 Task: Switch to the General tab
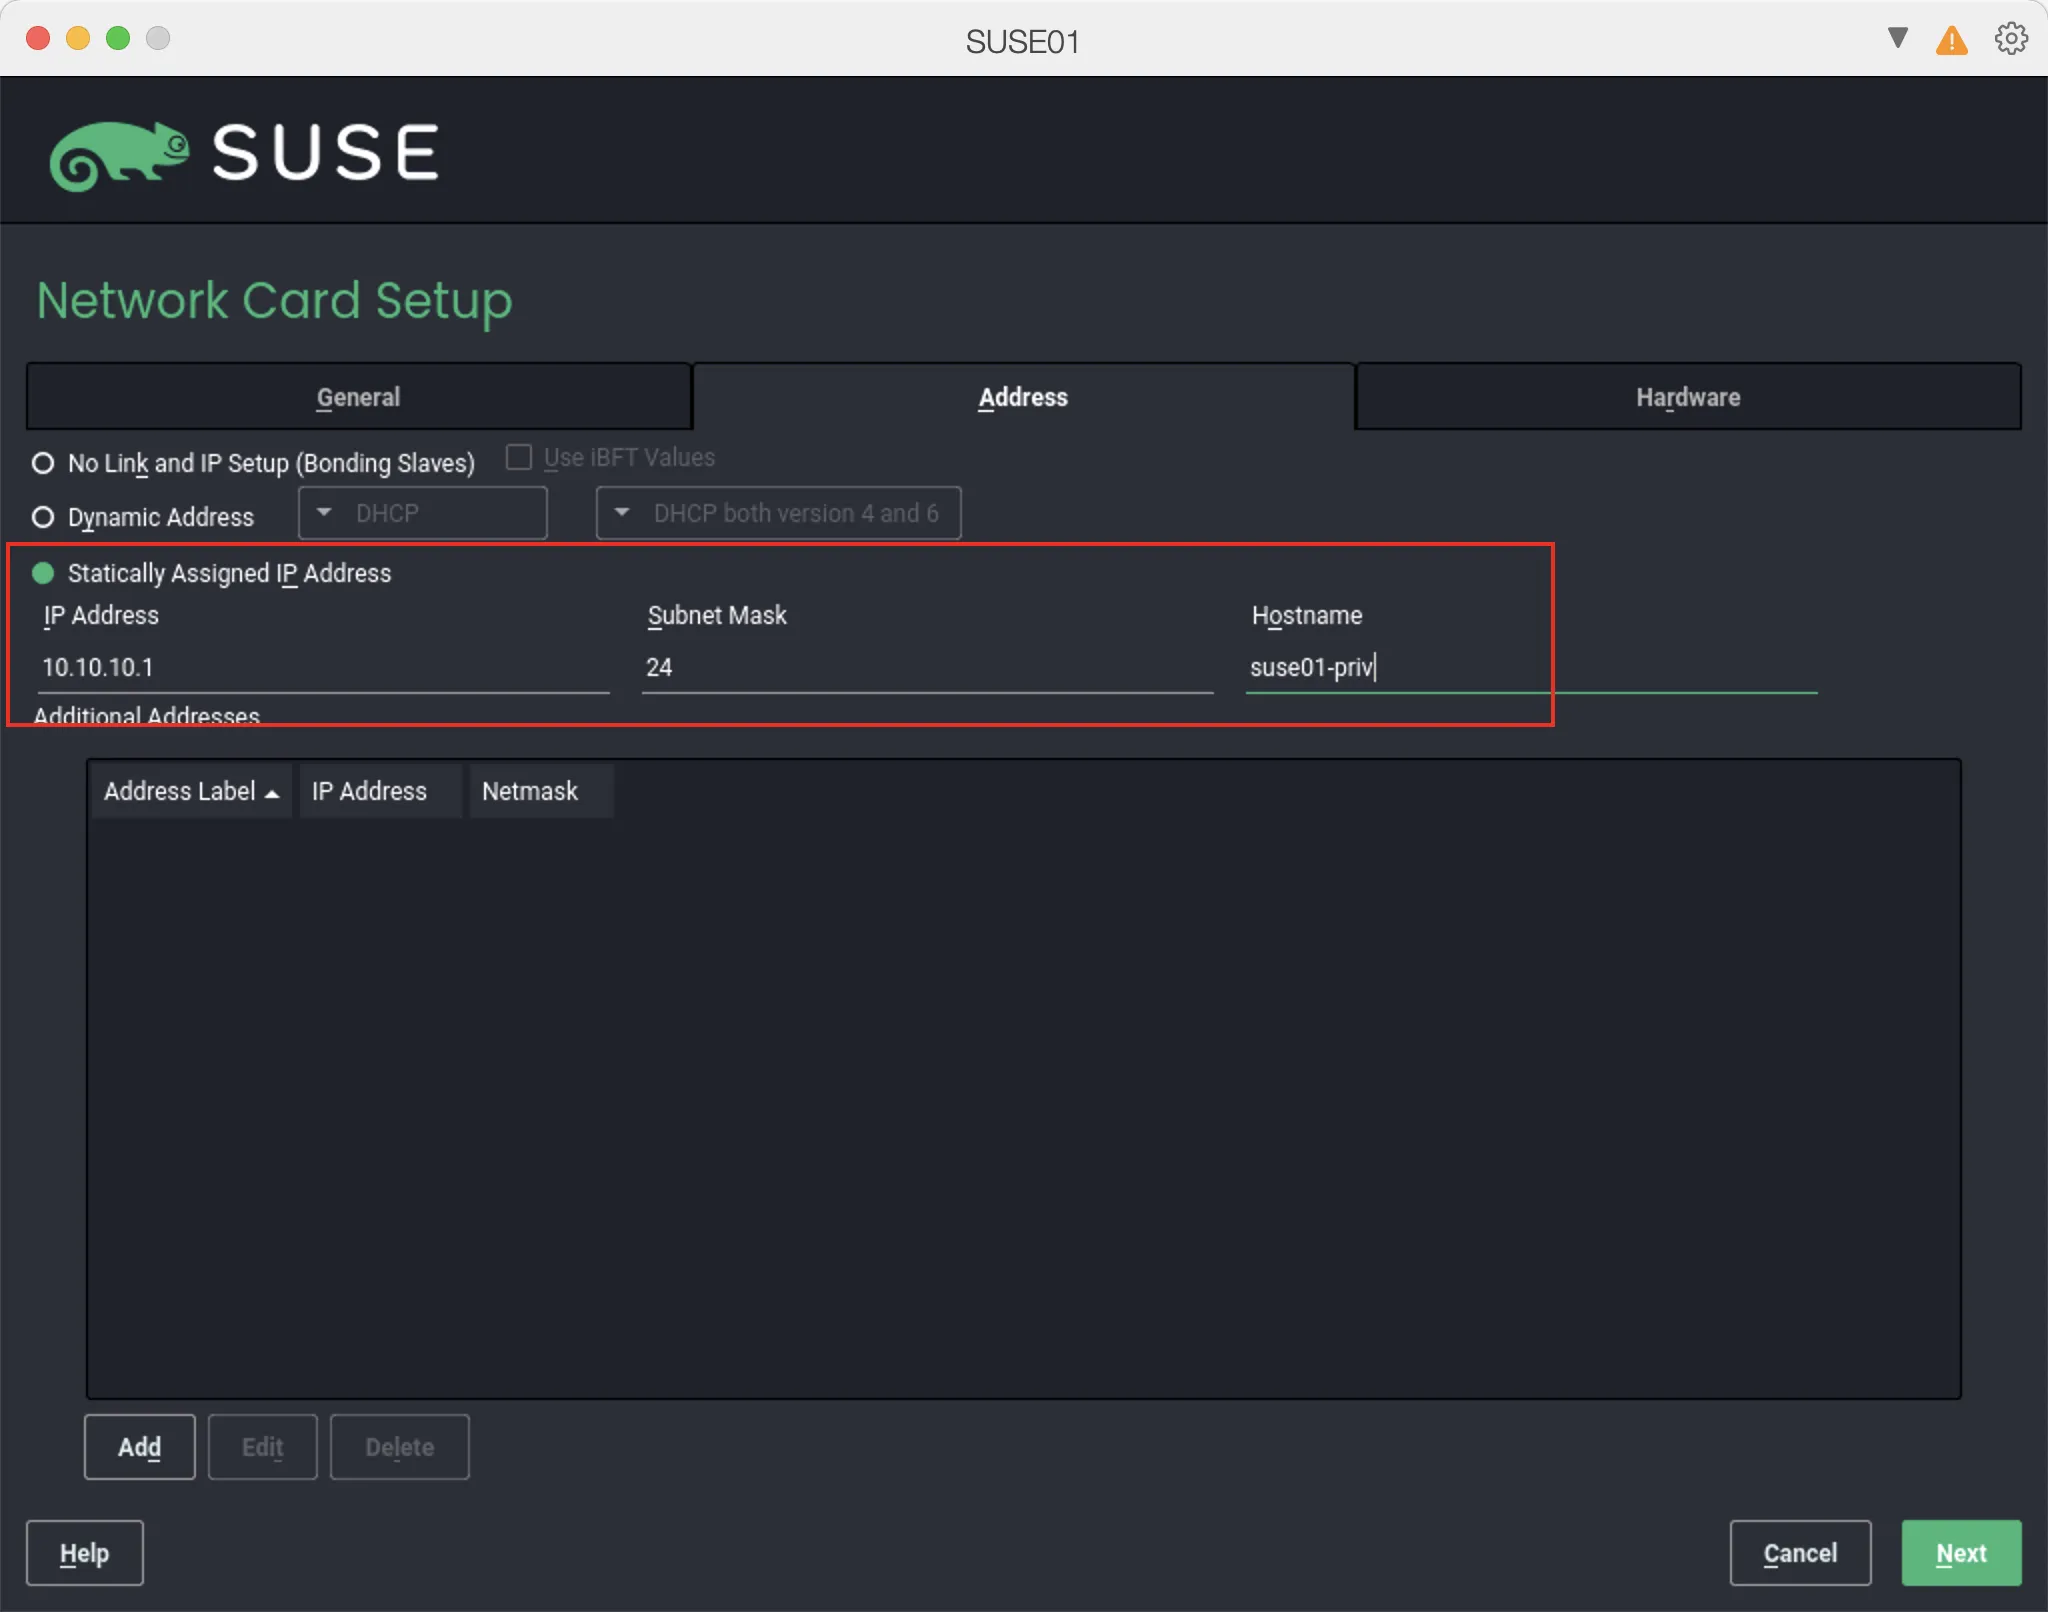point(357,396)
